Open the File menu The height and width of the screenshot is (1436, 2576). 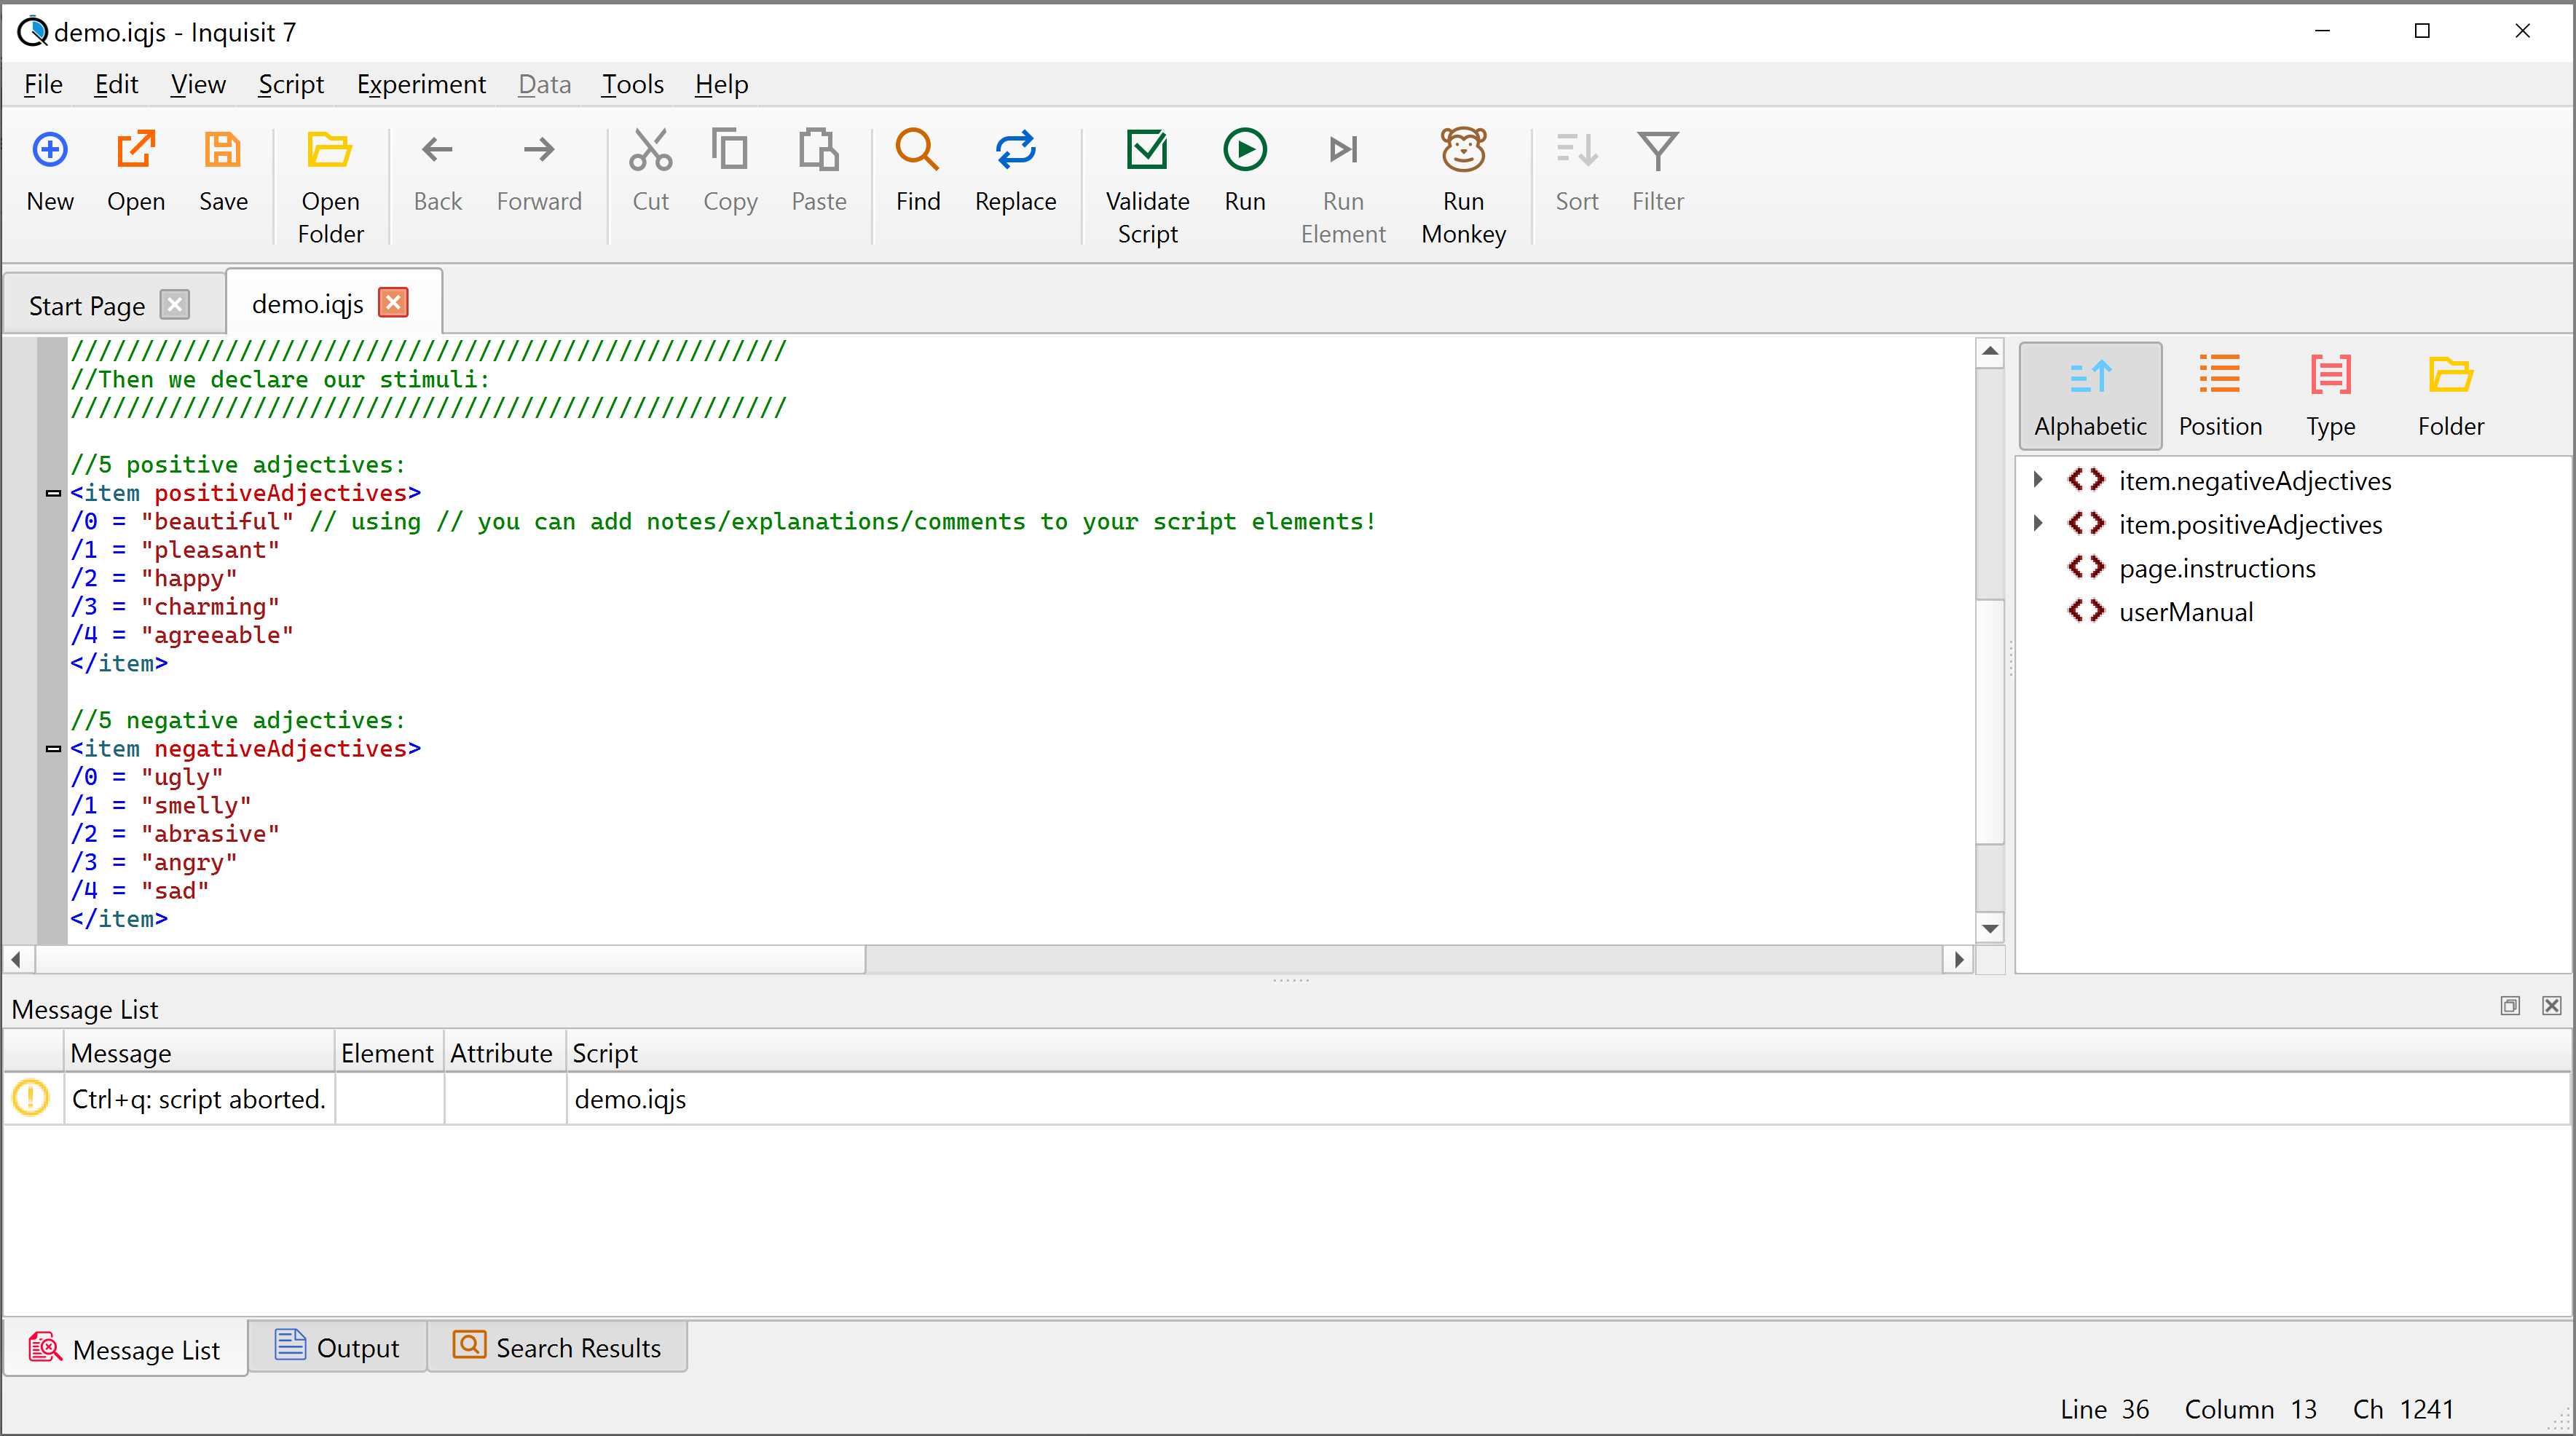[x=43, y=85]
